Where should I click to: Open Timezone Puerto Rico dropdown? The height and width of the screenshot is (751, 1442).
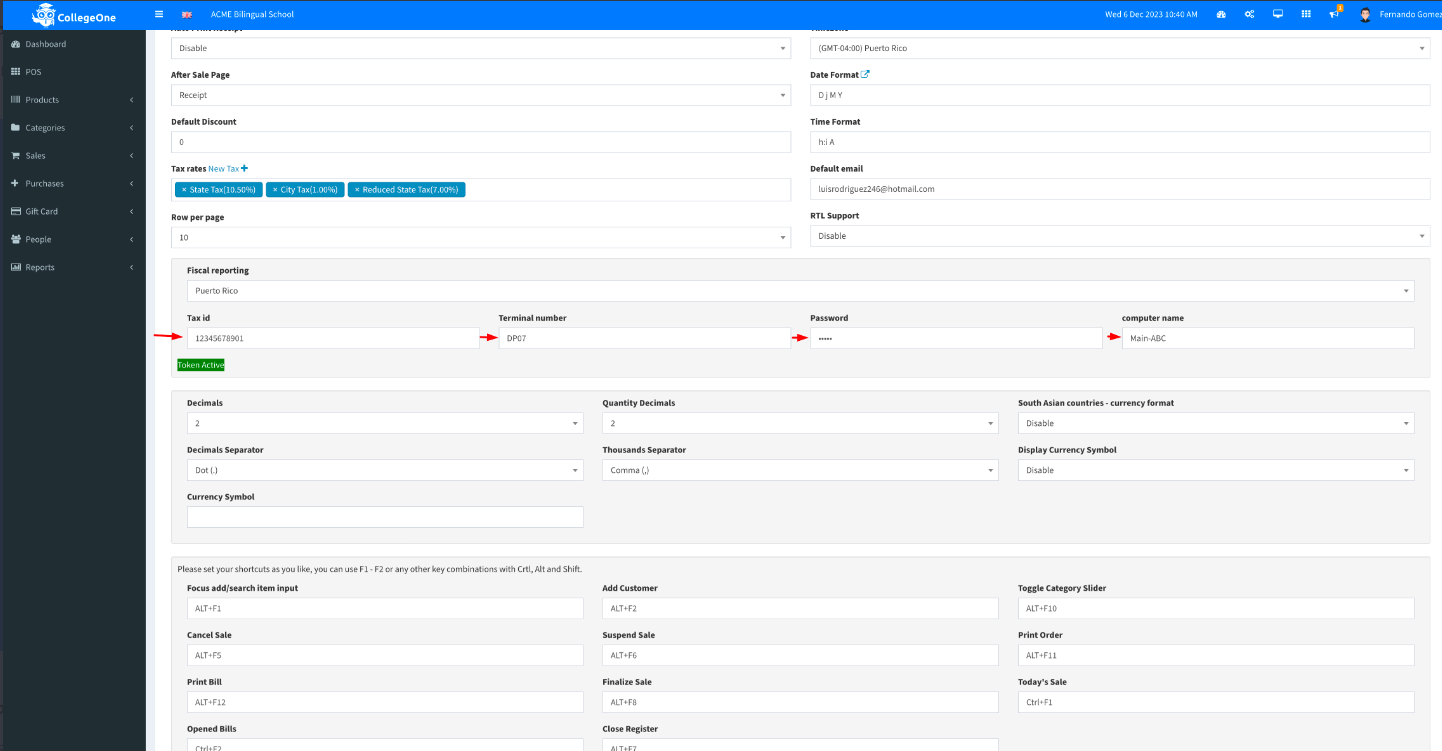tap(1120, 48)
